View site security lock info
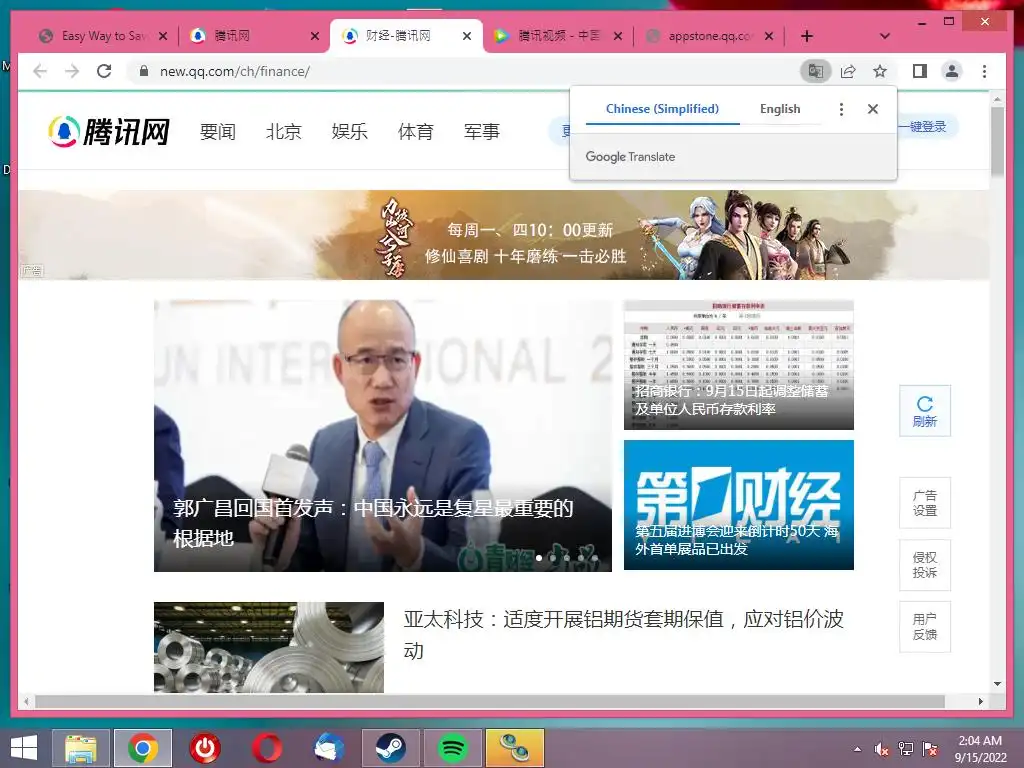The image size is (1024, 768). pos(144,71)
